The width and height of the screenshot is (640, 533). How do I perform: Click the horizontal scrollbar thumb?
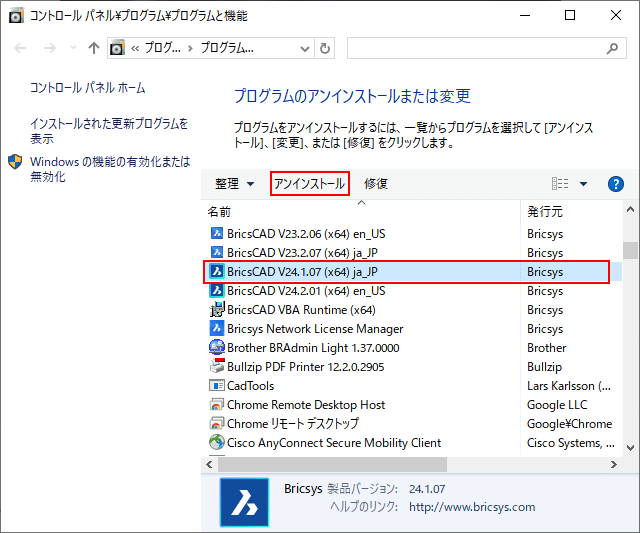pyautogui.click(x=332, y=464)
